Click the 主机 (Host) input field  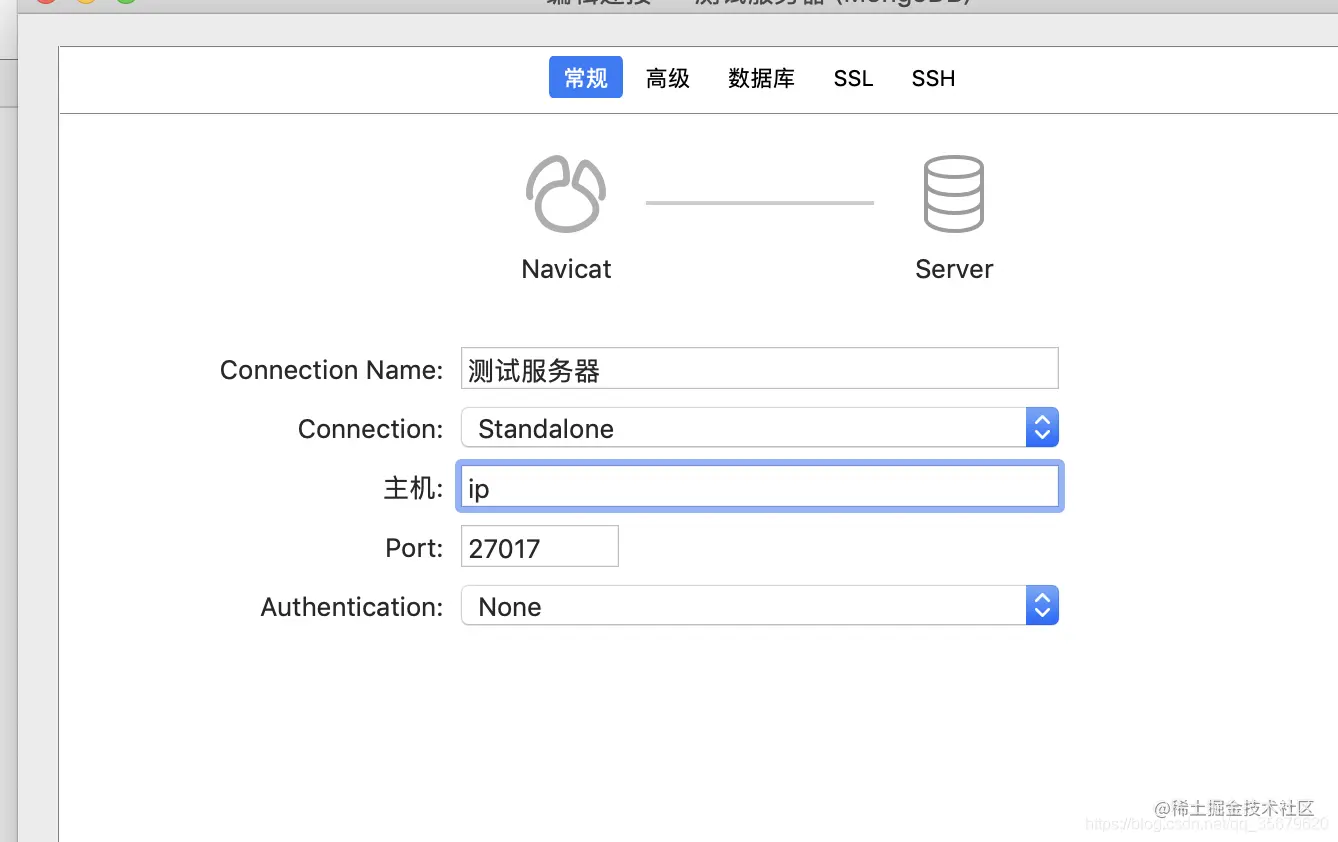coord(758,487)
